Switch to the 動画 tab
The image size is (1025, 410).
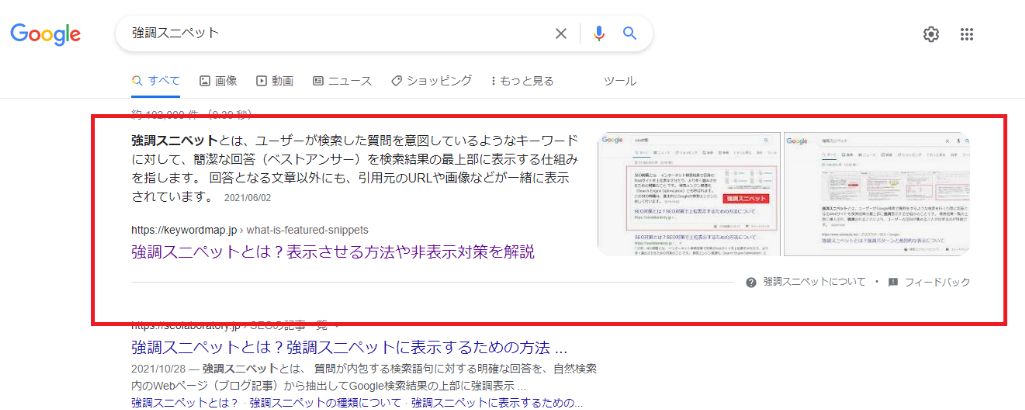click(275, 81)
